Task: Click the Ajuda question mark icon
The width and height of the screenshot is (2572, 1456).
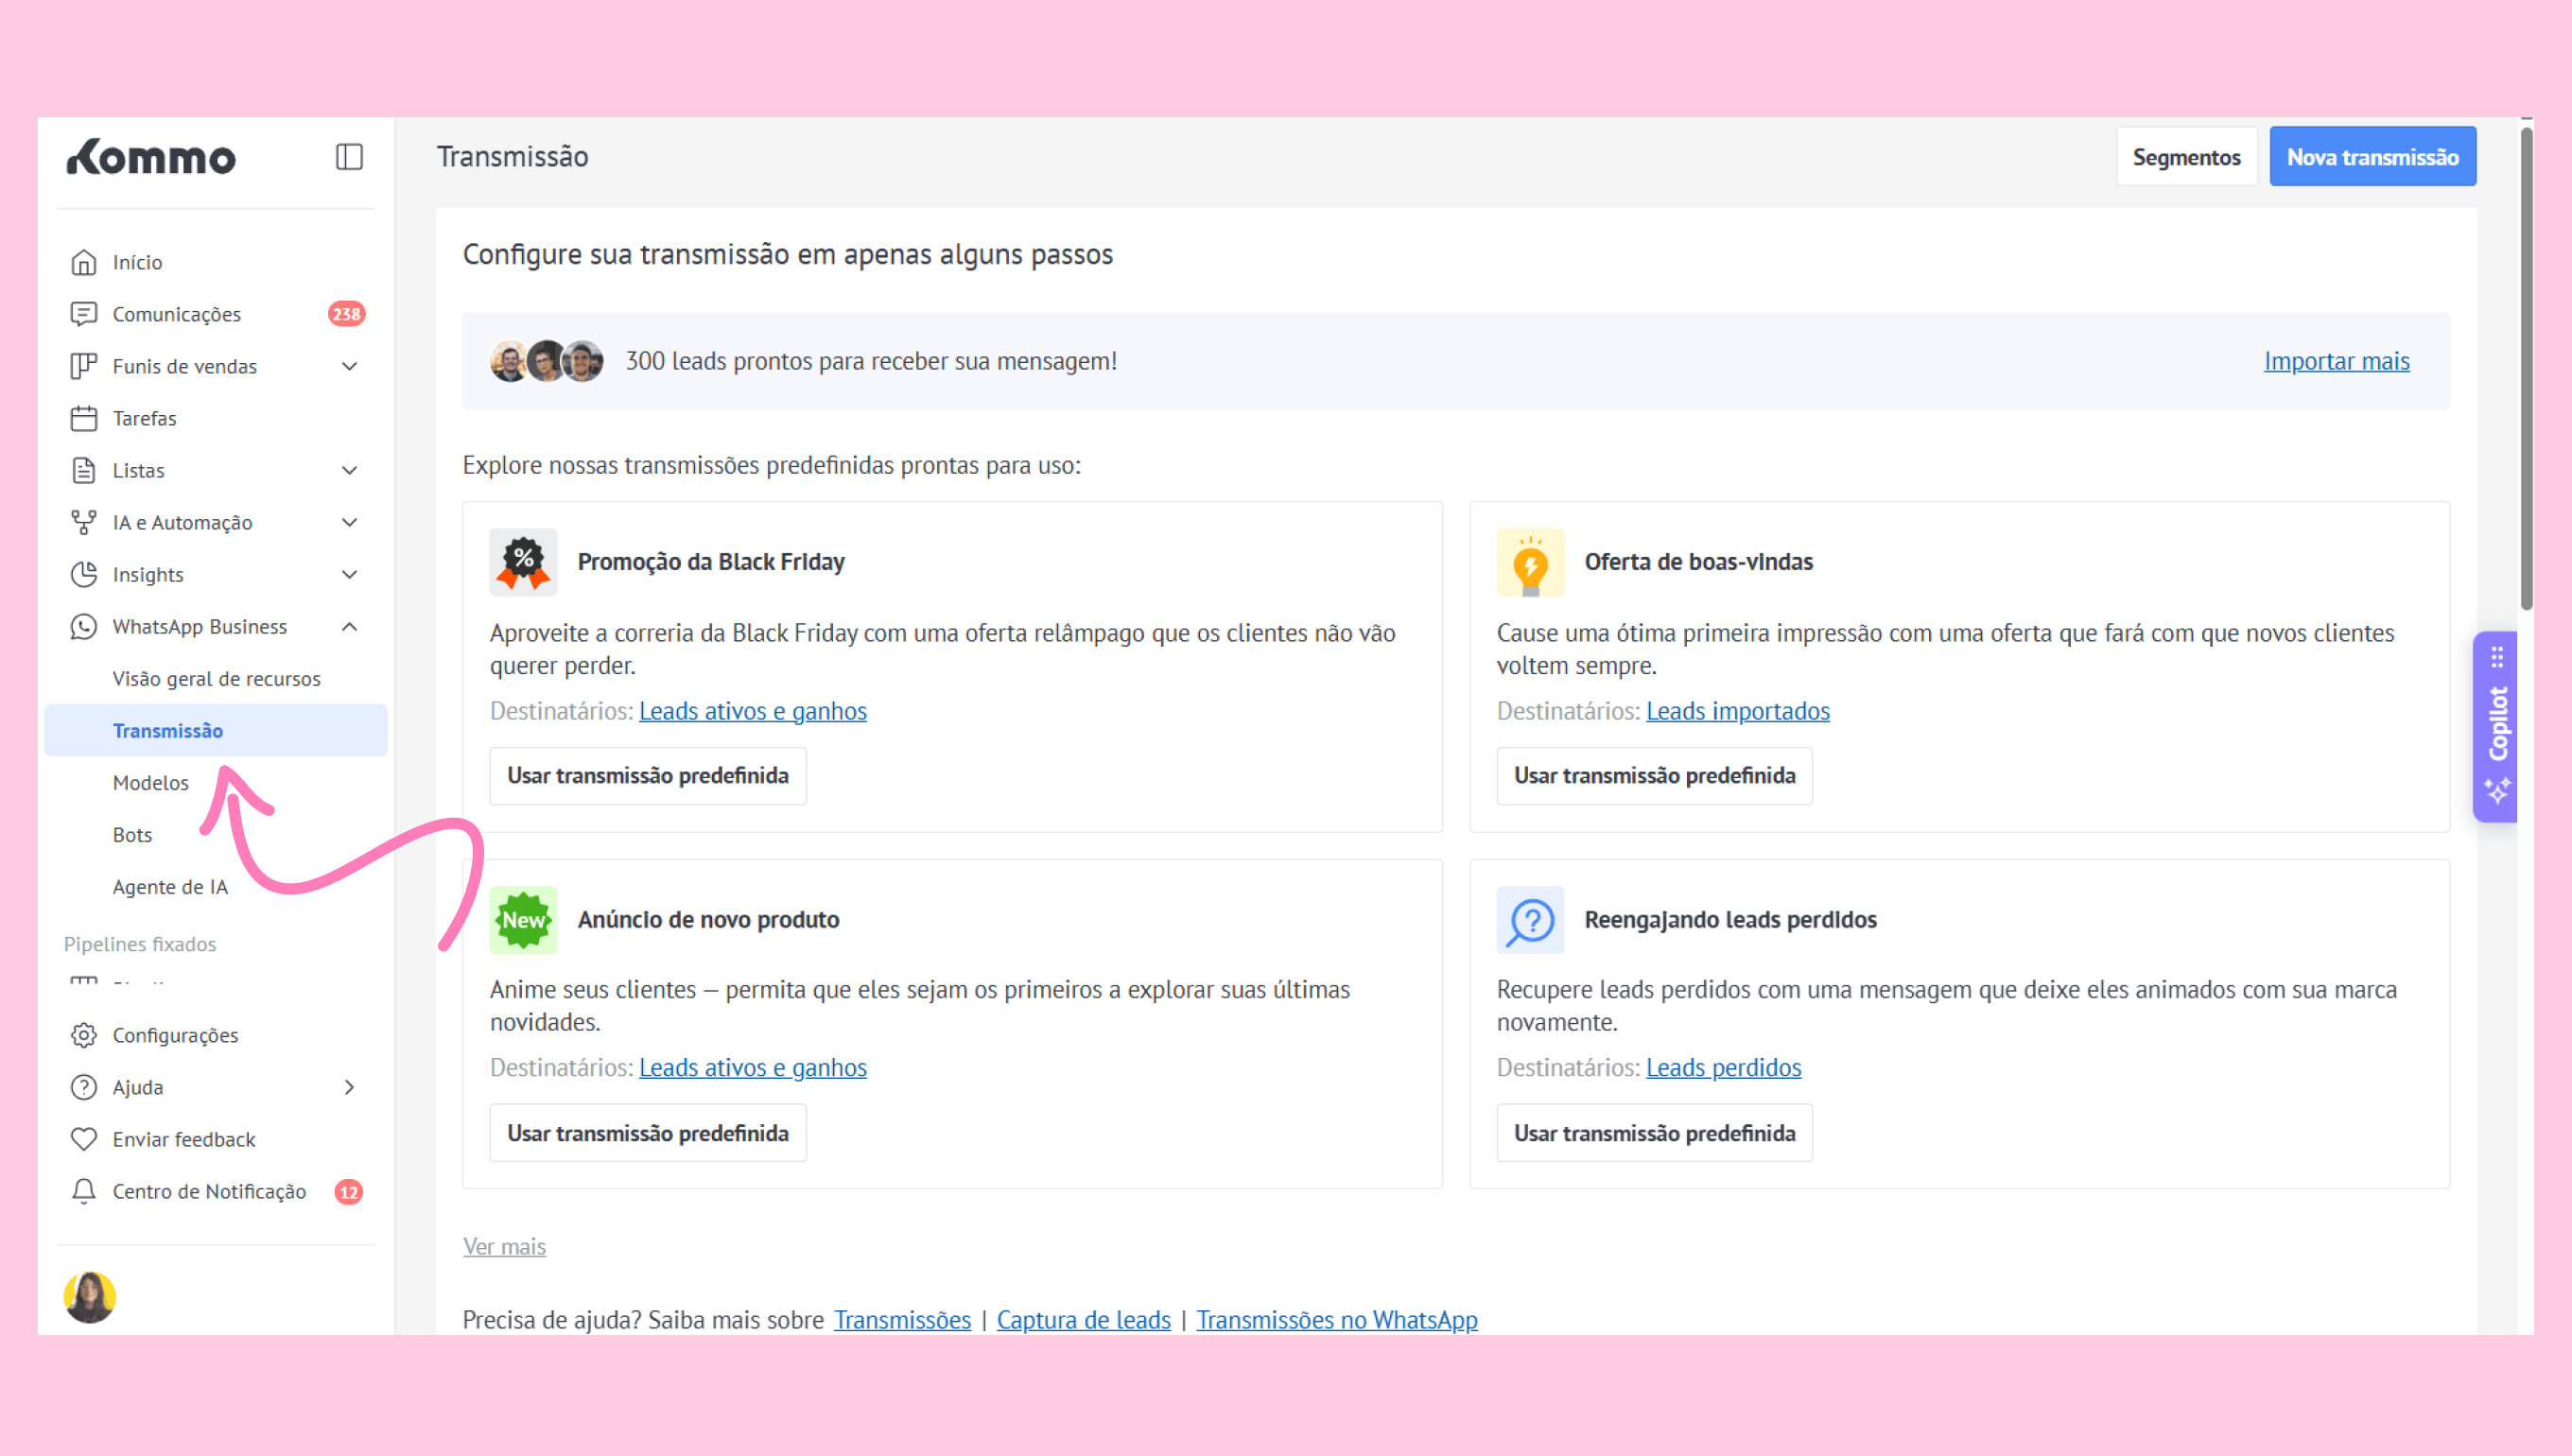Action: (84, 1087)
